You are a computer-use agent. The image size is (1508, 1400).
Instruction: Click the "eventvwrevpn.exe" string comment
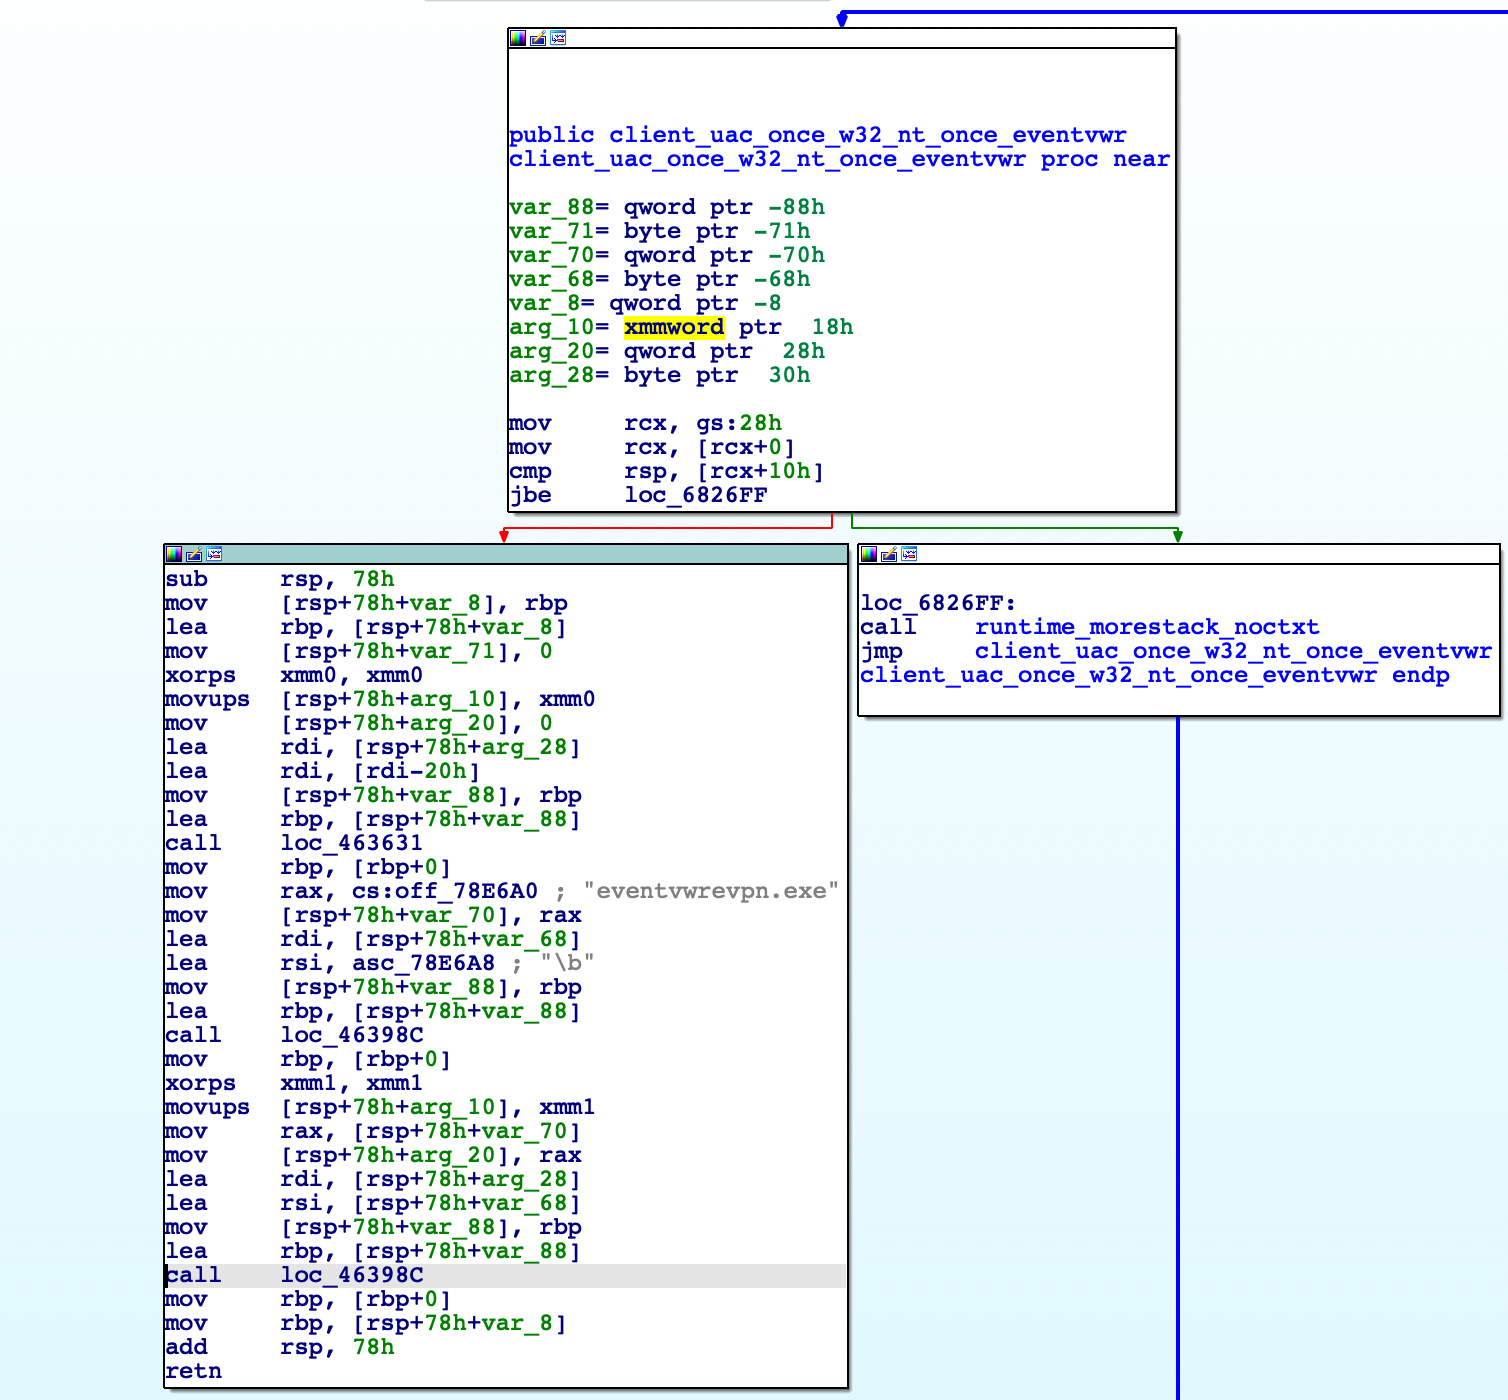point(711,891)
